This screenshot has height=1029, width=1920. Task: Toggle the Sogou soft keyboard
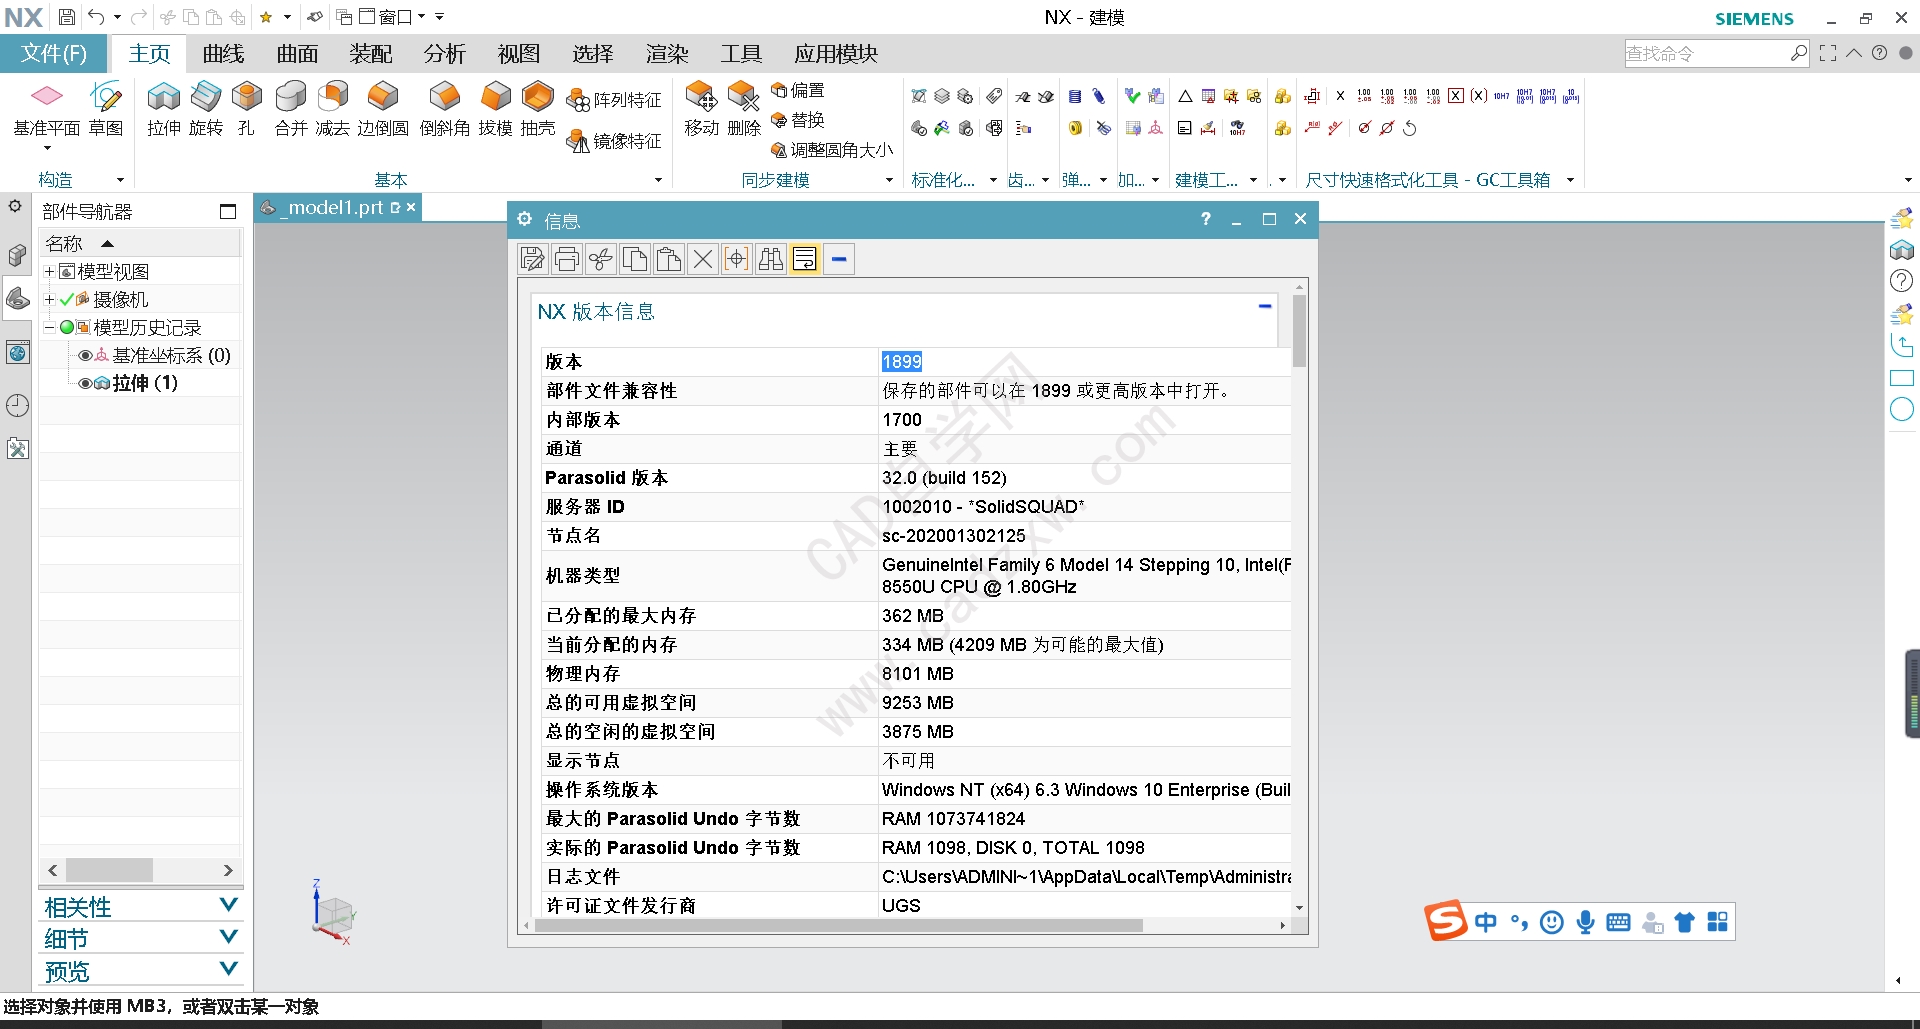click(1618, 922)
